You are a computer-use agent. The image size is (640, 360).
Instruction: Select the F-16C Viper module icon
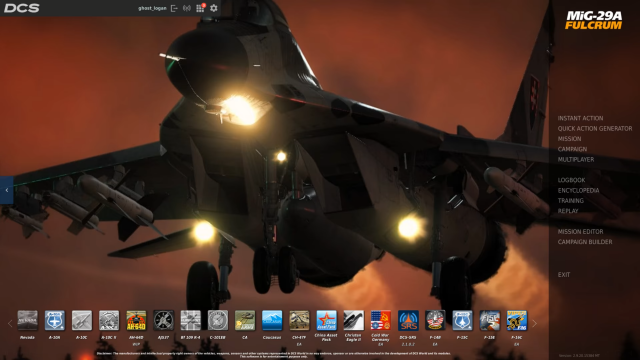tap(517, 320)
